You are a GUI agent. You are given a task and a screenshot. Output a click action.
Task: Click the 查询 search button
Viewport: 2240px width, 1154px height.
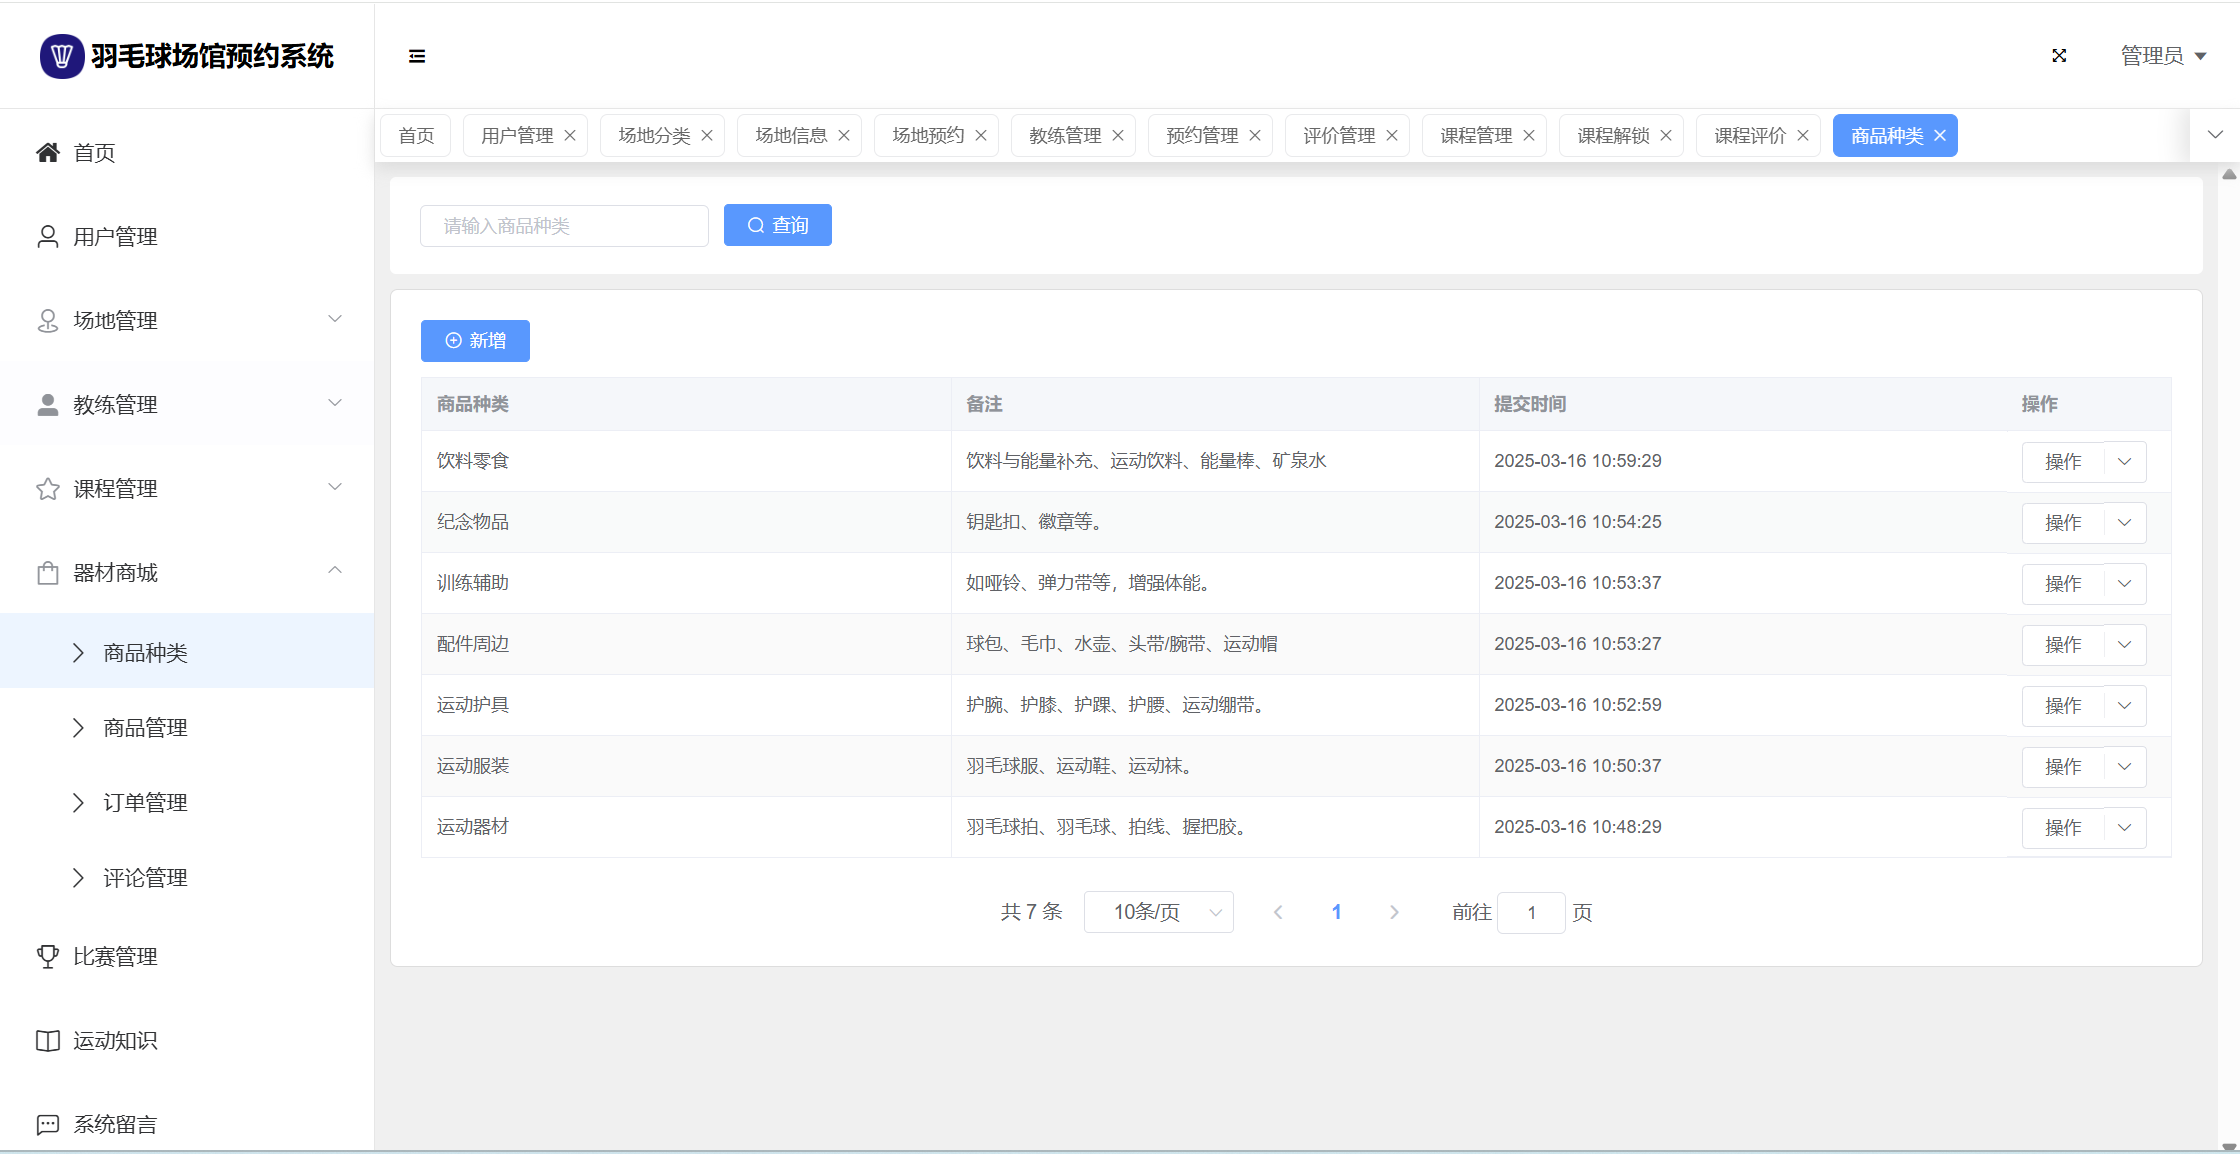coord(777,226)
